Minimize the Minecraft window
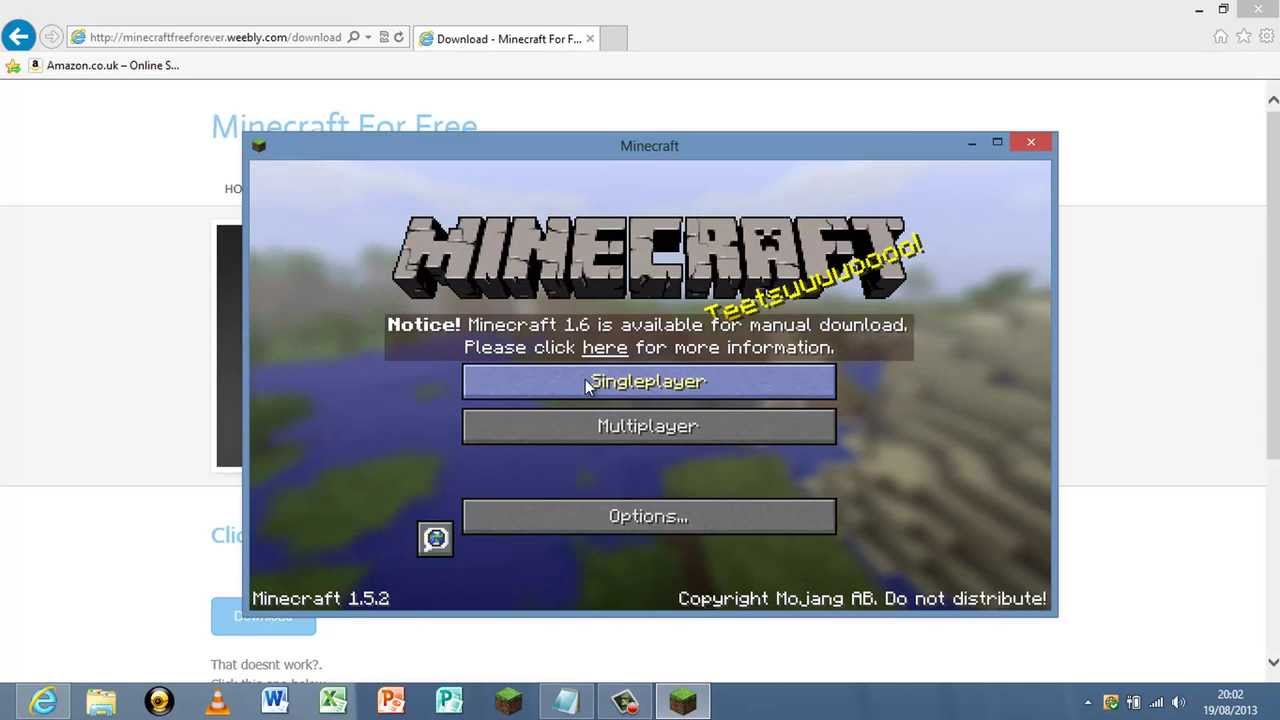Image resolution: width=1280 pixels, height=720 pixels. tap(972, 143)
